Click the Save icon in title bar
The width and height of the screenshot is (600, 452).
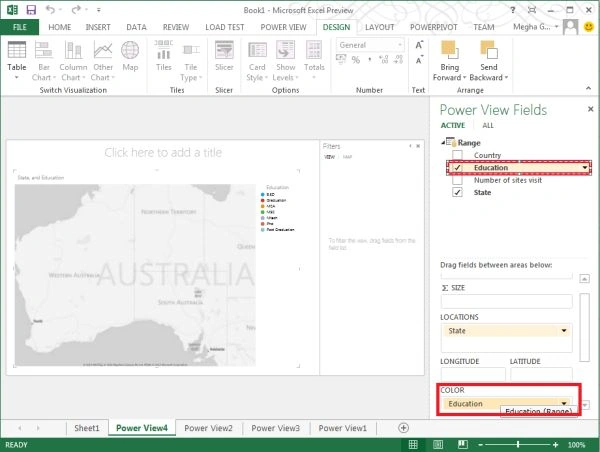pos(31,10)
